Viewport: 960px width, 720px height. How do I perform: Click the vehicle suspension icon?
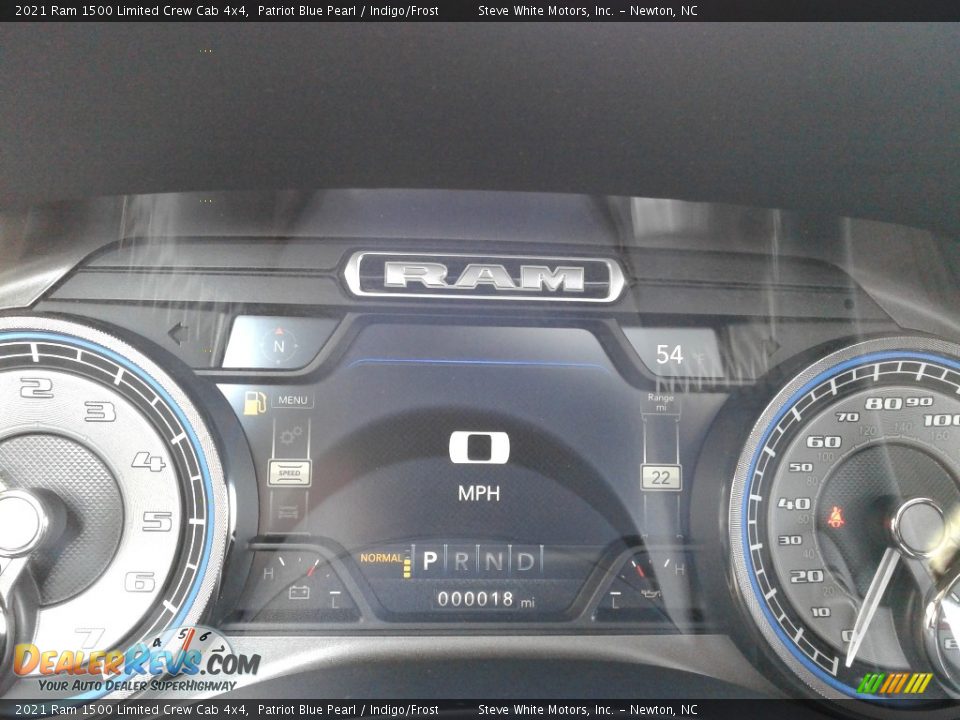[x=290, y=512]
